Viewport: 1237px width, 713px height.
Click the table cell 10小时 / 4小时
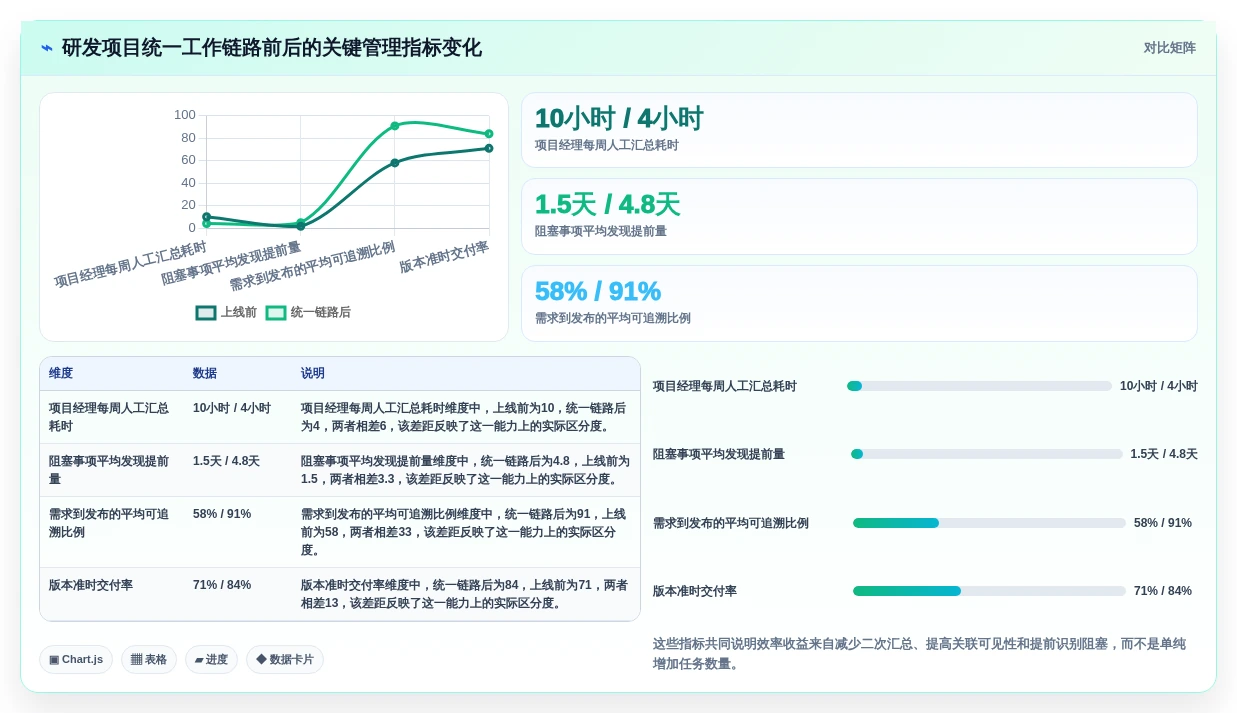click(x=232, y=408)
